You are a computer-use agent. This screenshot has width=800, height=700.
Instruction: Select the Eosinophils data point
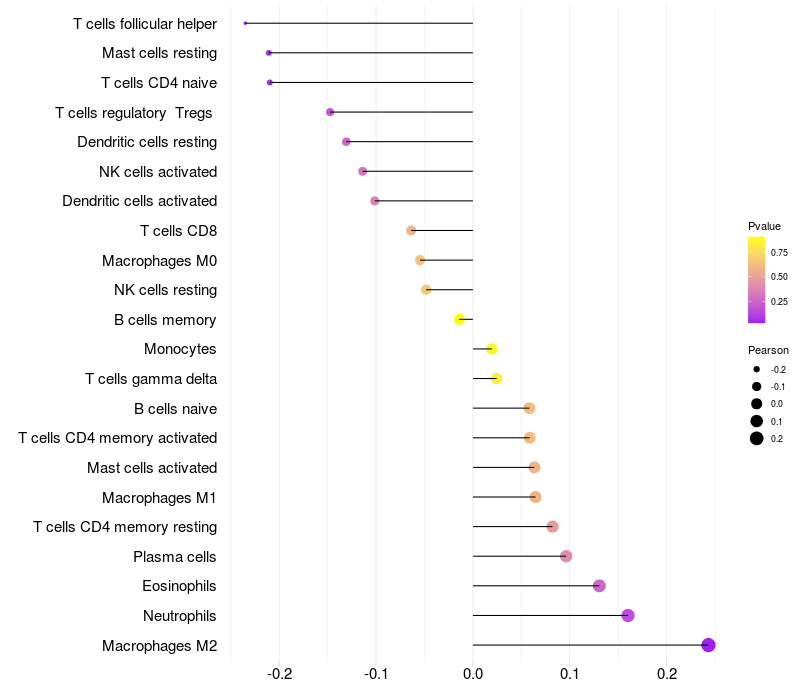point(599,586)
